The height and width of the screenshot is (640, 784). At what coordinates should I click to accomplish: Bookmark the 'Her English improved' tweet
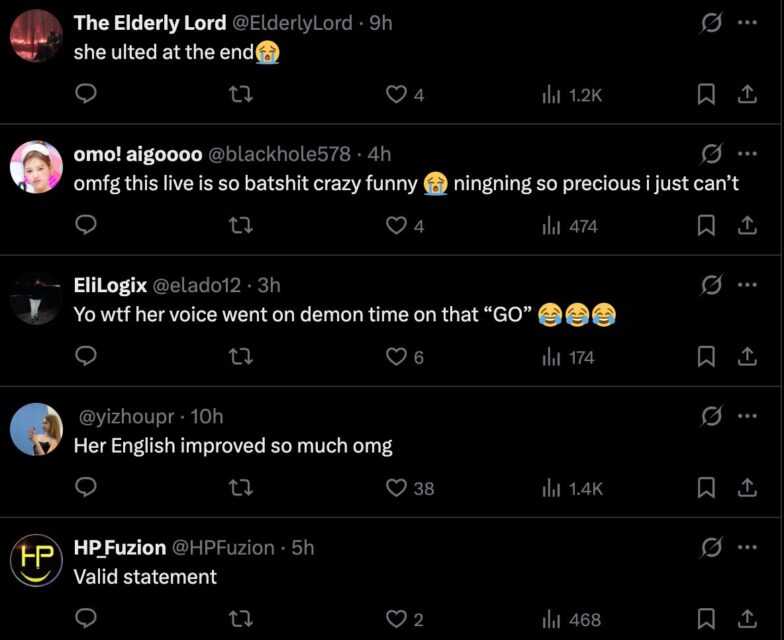pos(705,488)
